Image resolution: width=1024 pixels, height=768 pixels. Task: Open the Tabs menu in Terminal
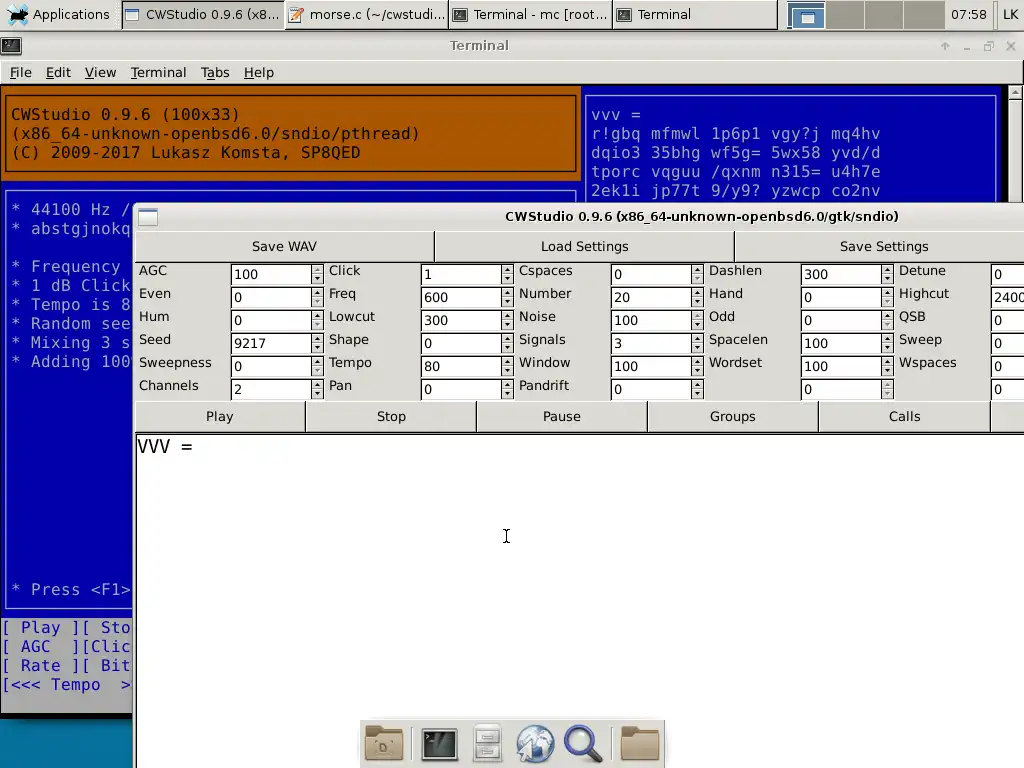(215, 72)
